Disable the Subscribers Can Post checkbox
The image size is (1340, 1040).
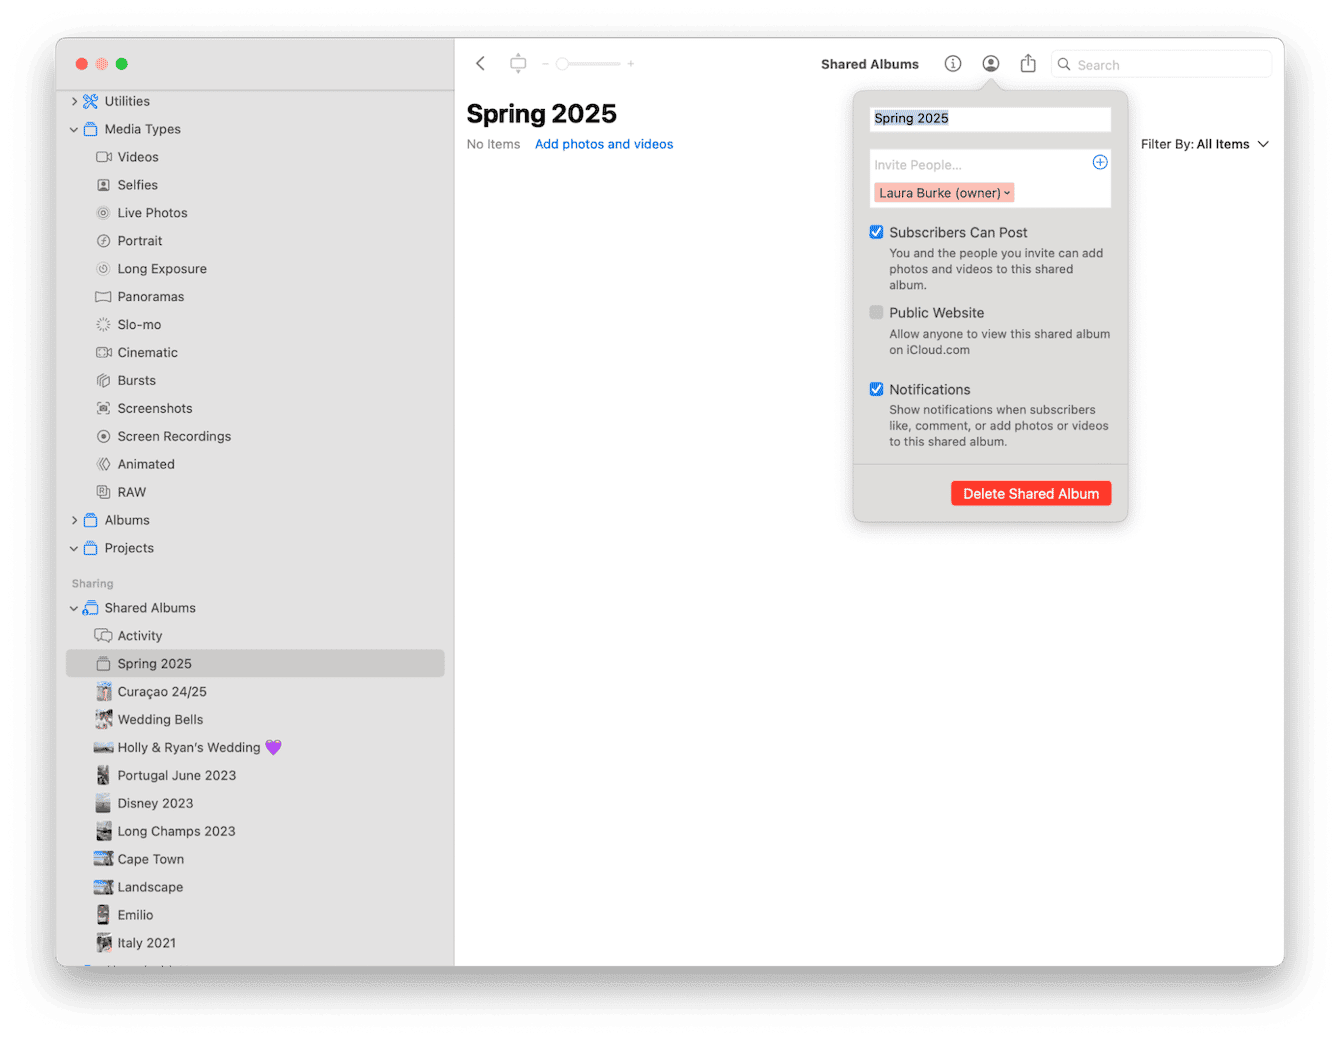point(876,232)
